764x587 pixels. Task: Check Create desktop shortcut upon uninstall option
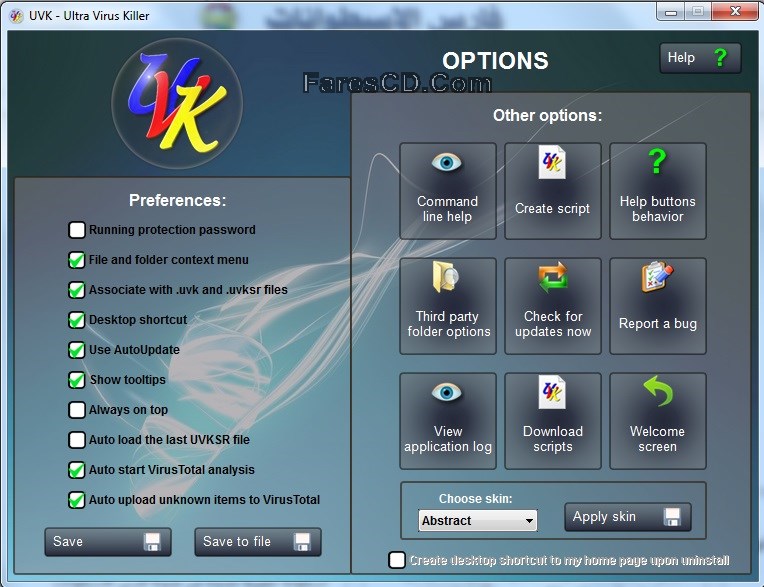click(397, 560)
